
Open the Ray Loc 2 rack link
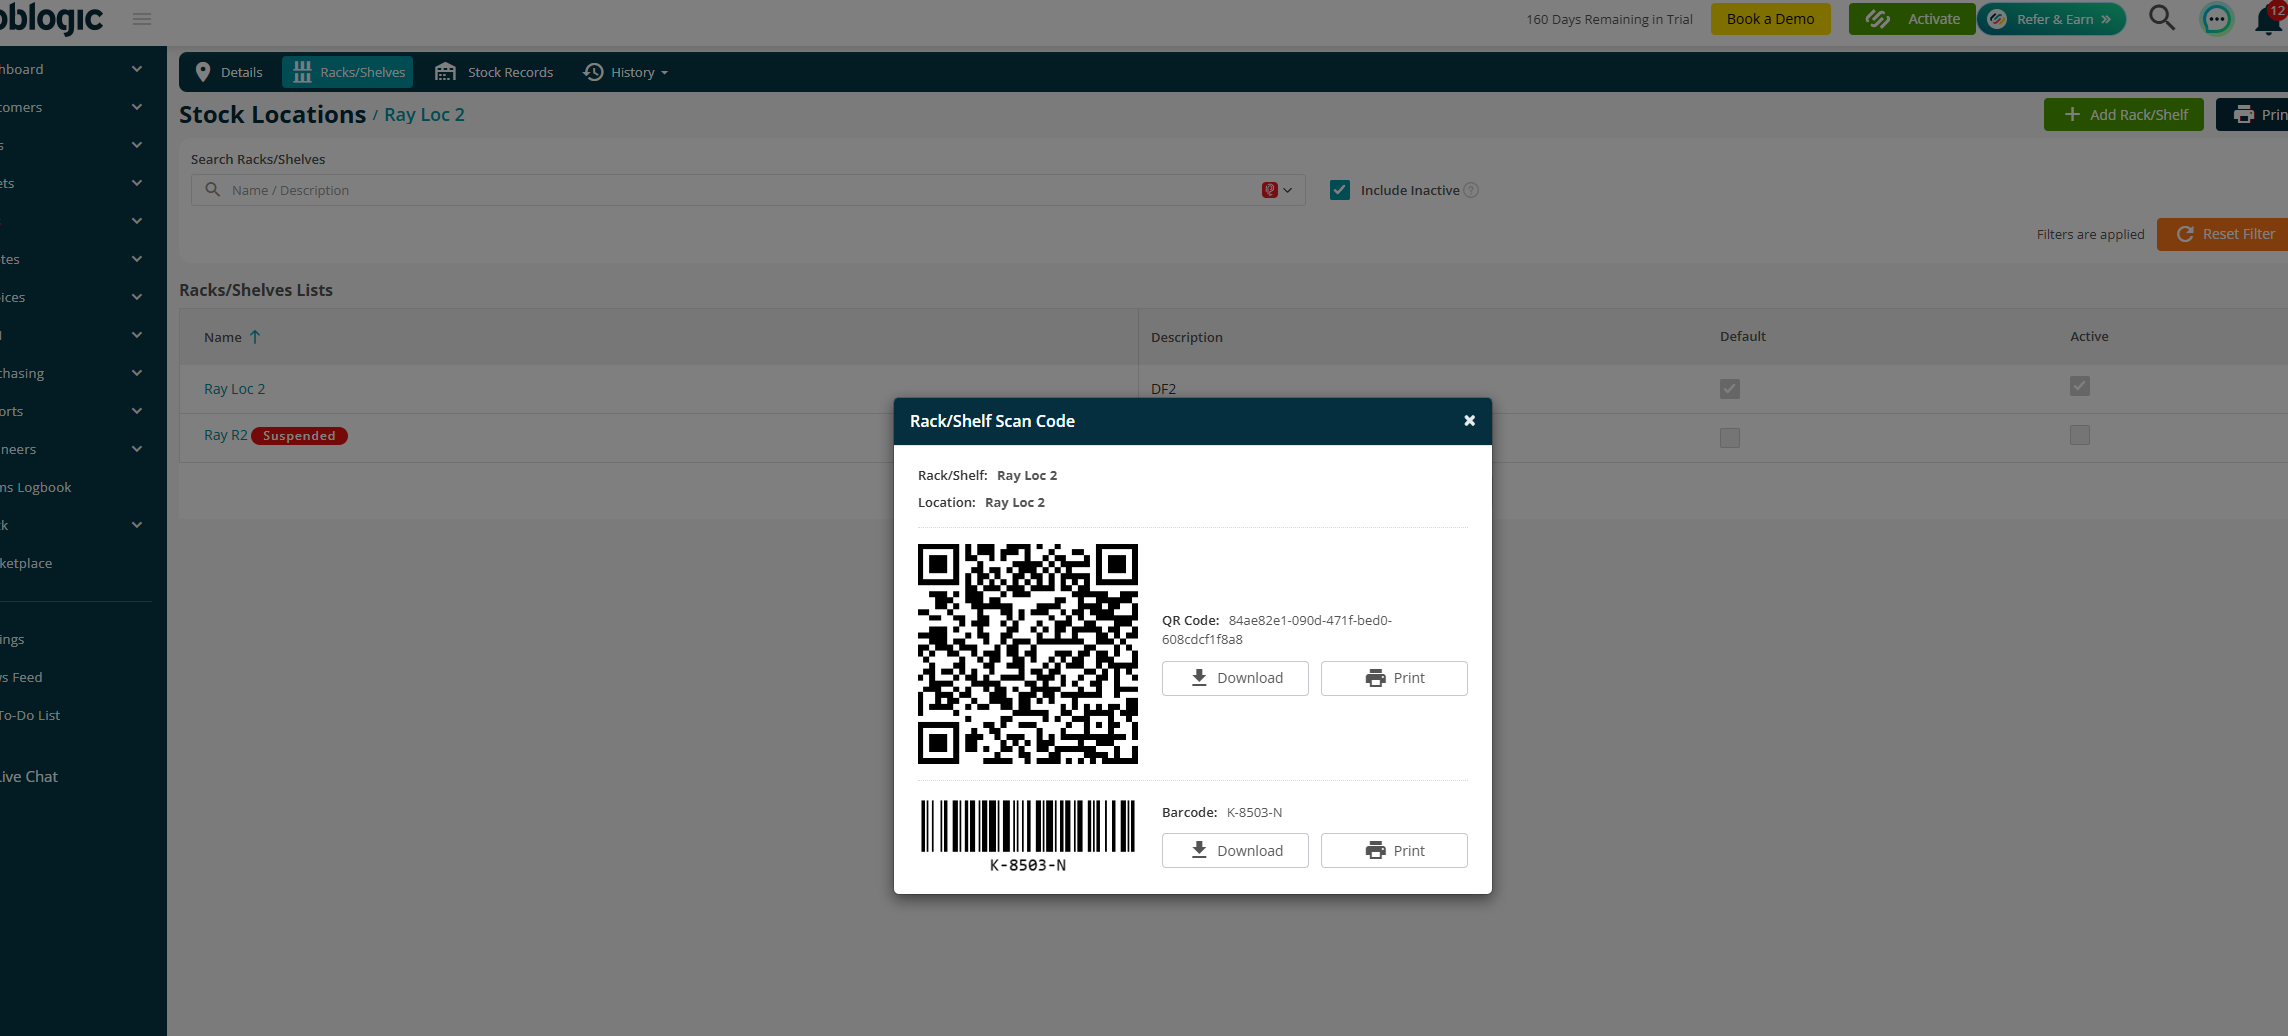234,389
